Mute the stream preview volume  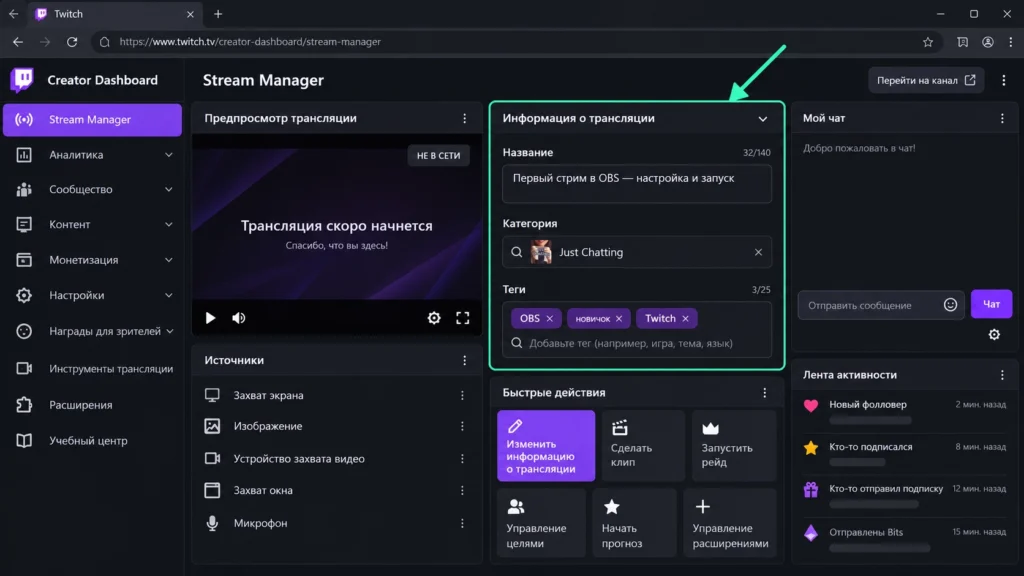coord(239,318)
